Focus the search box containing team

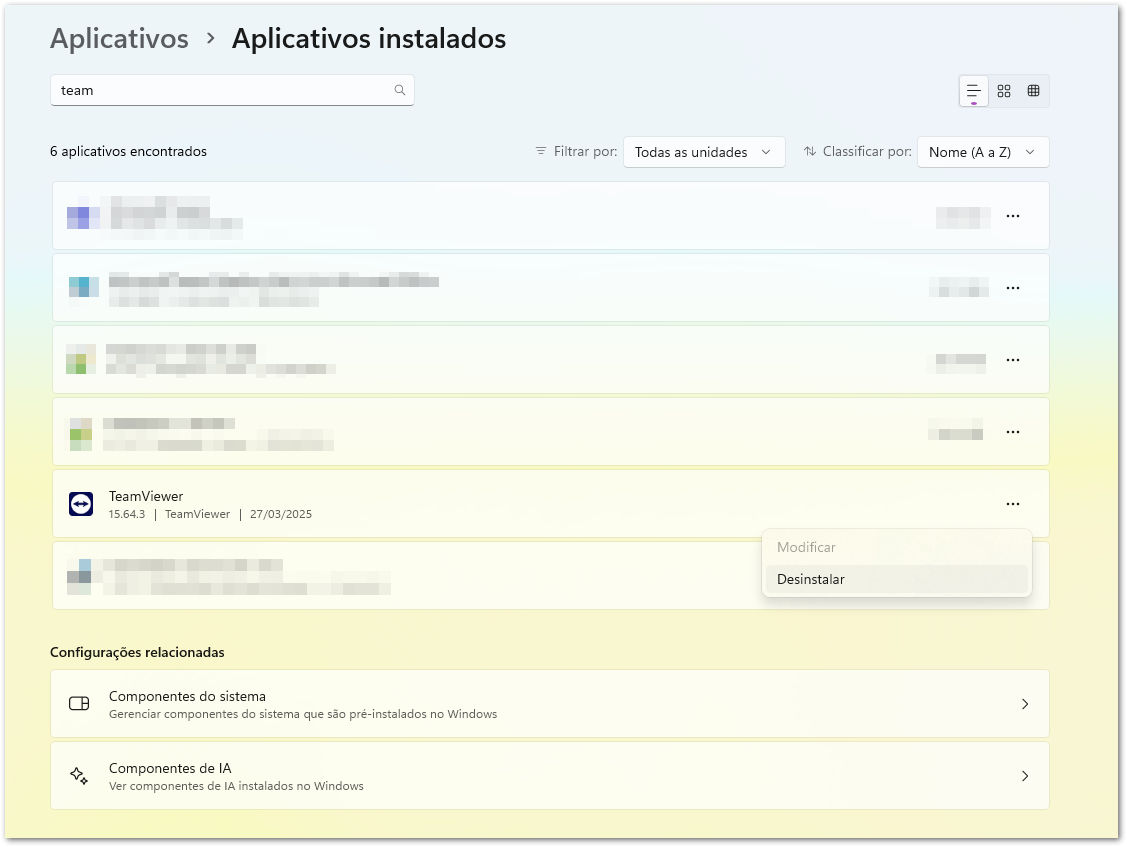(232, 90)
